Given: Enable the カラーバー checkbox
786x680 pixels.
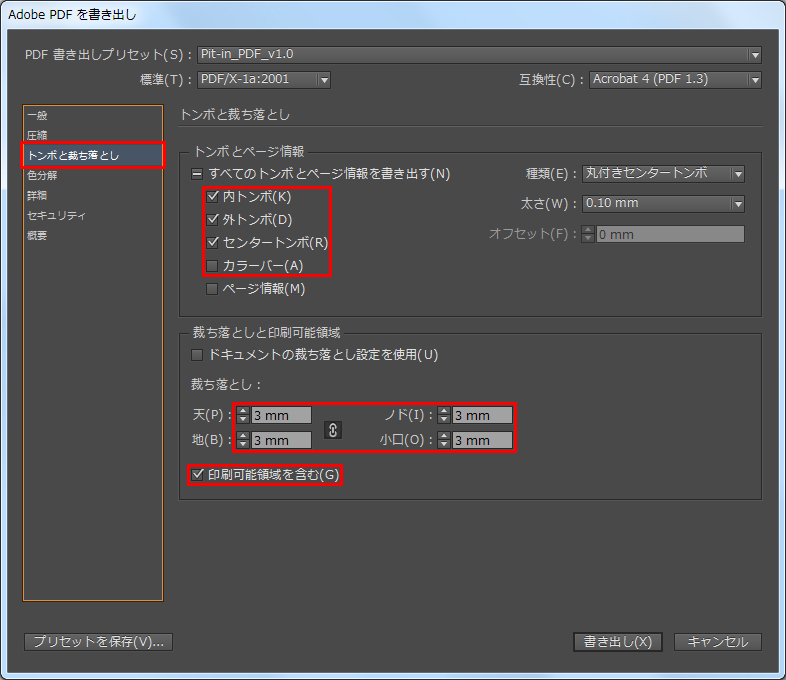Looking at the screenshot, I should [212, 265].
